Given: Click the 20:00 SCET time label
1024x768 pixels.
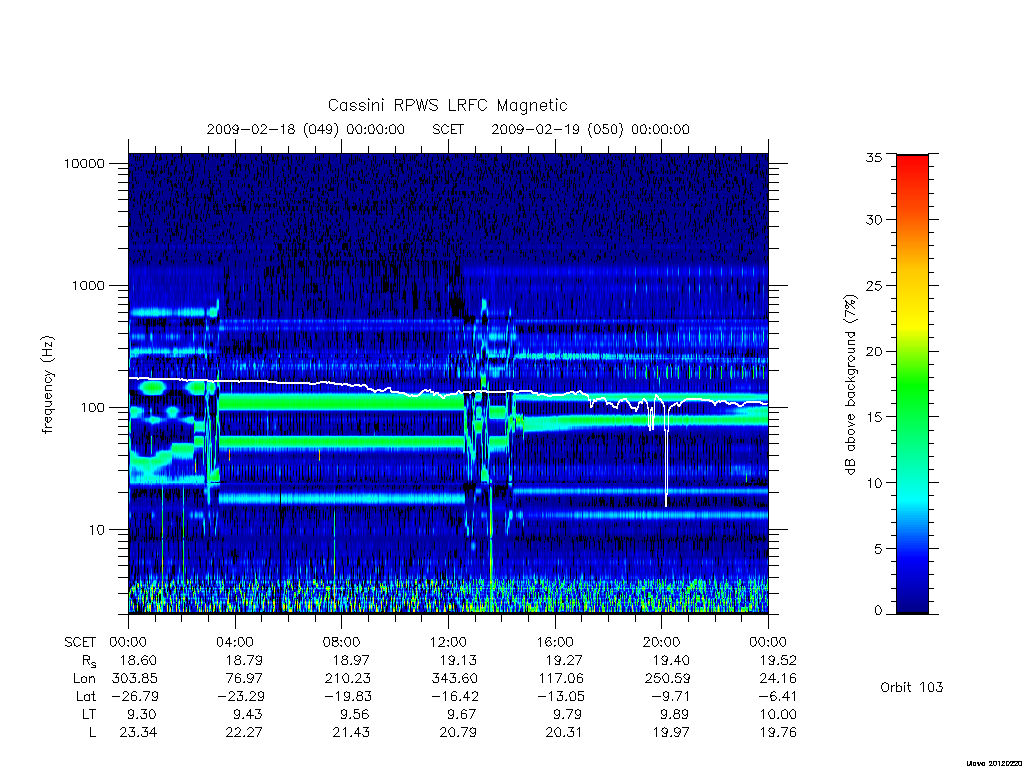Looking at the screenshot, I should (662, 642).
